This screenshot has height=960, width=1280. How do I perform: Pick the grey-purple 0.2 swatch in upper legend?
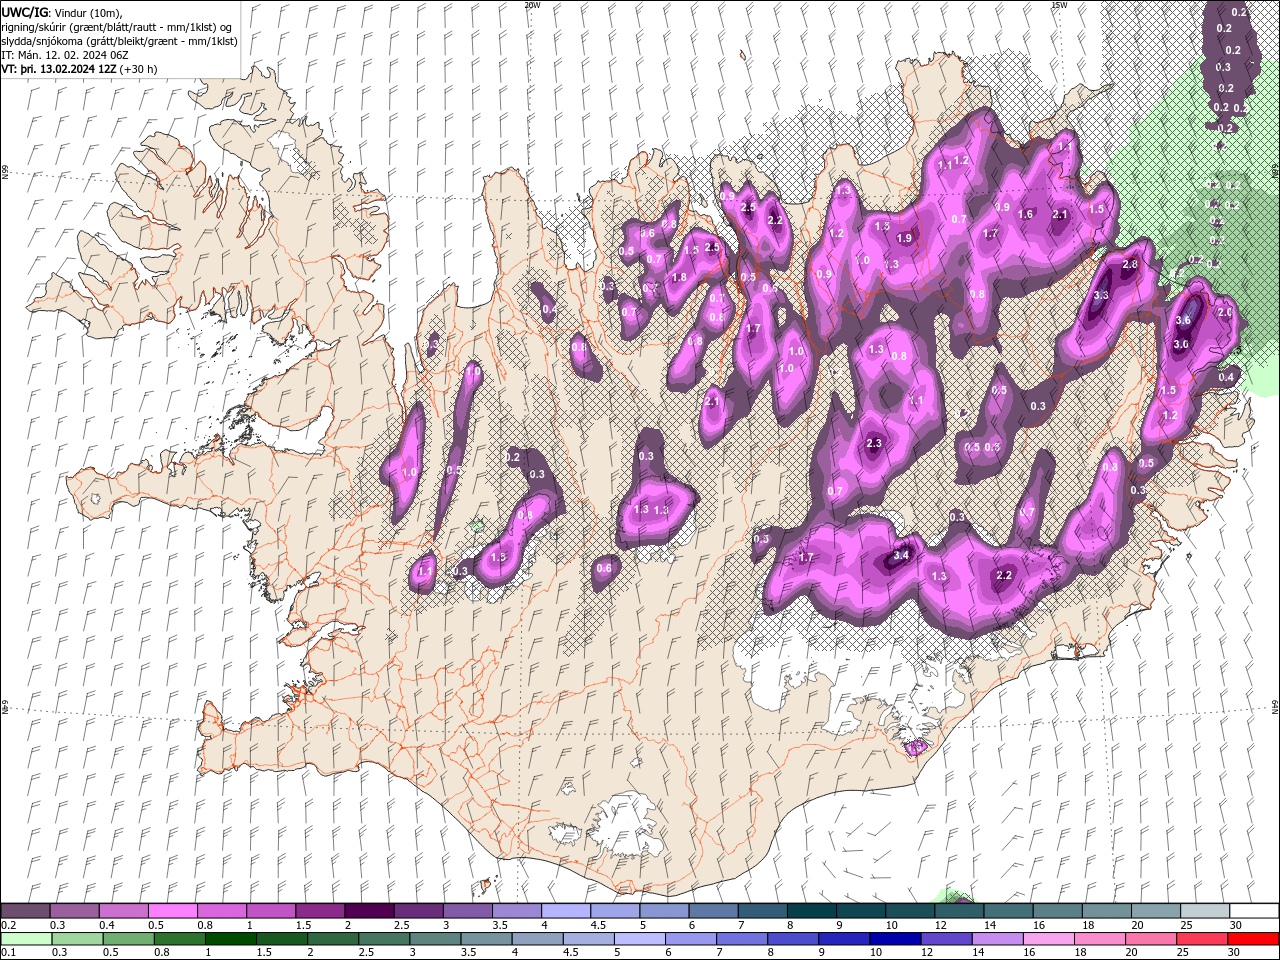pyautogui.click(x=25, y=911)
